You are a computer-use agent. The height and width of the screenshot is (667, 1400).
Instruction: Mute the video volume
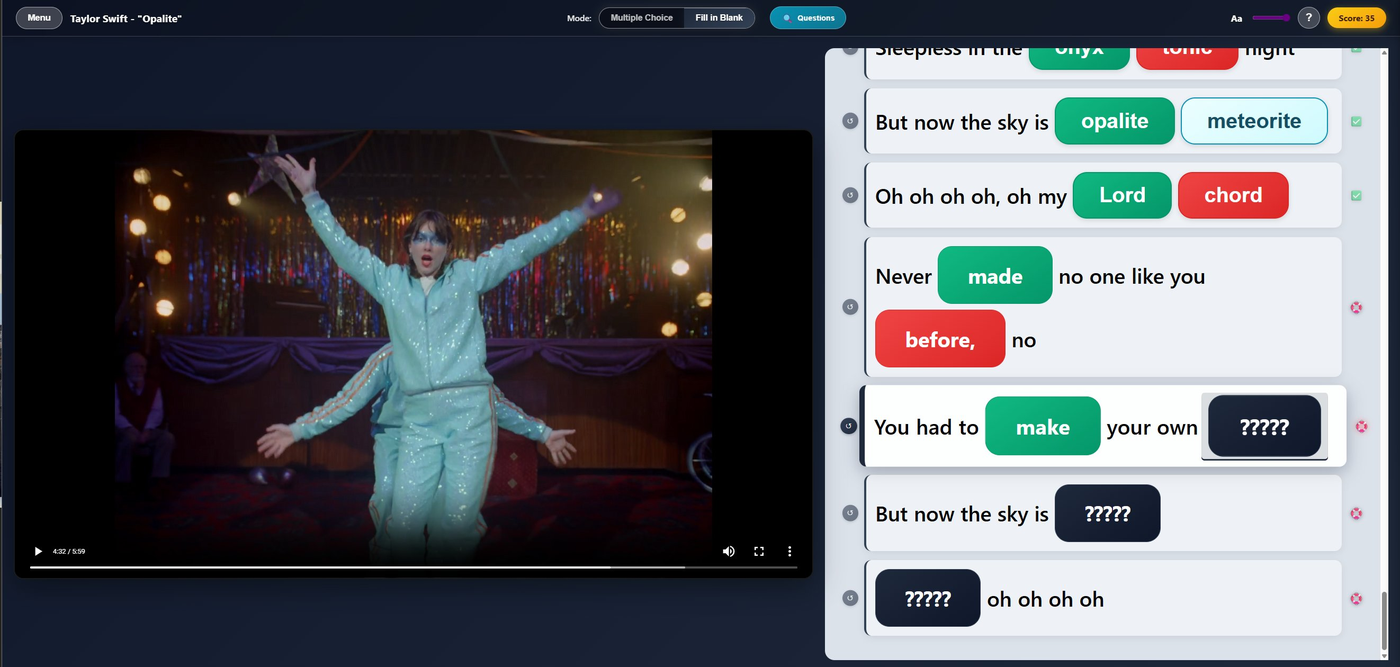(x=729, y=551)
